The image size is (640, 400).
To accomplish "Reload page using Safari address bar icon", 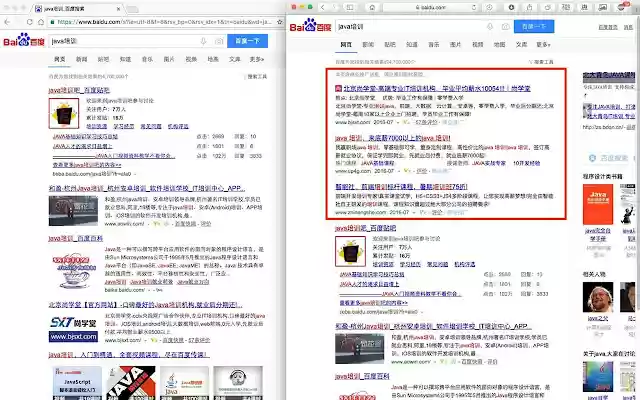I will (474, 7).
